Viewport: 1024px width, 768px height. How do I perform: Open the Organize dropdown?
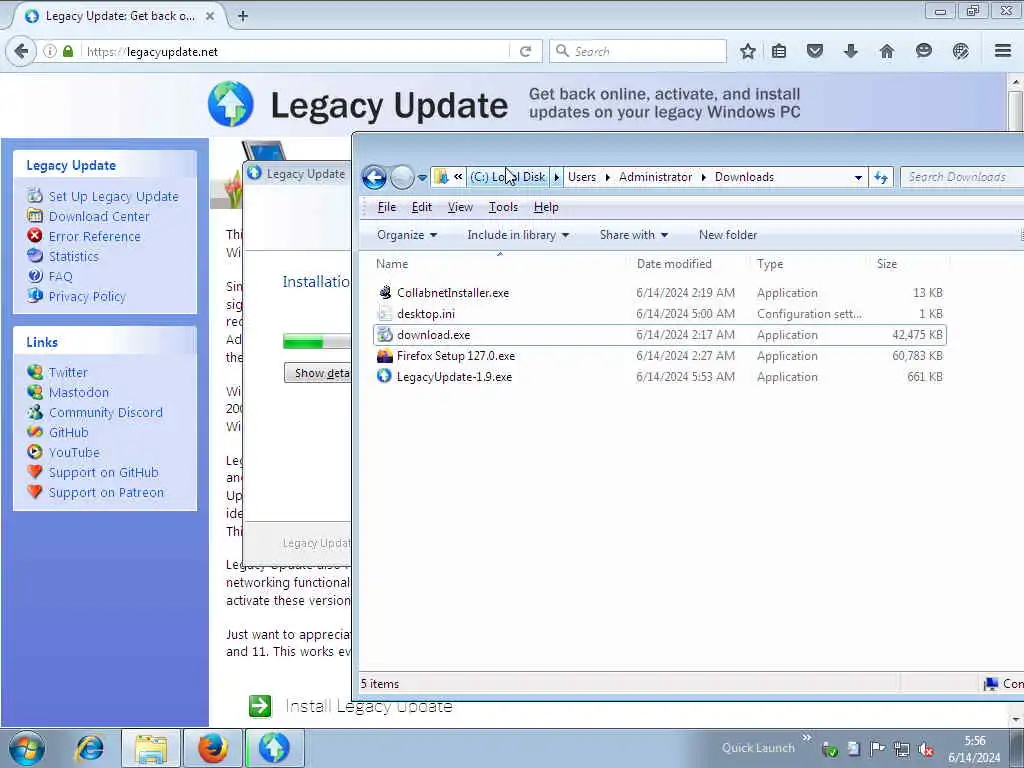(x=407, y=235)
